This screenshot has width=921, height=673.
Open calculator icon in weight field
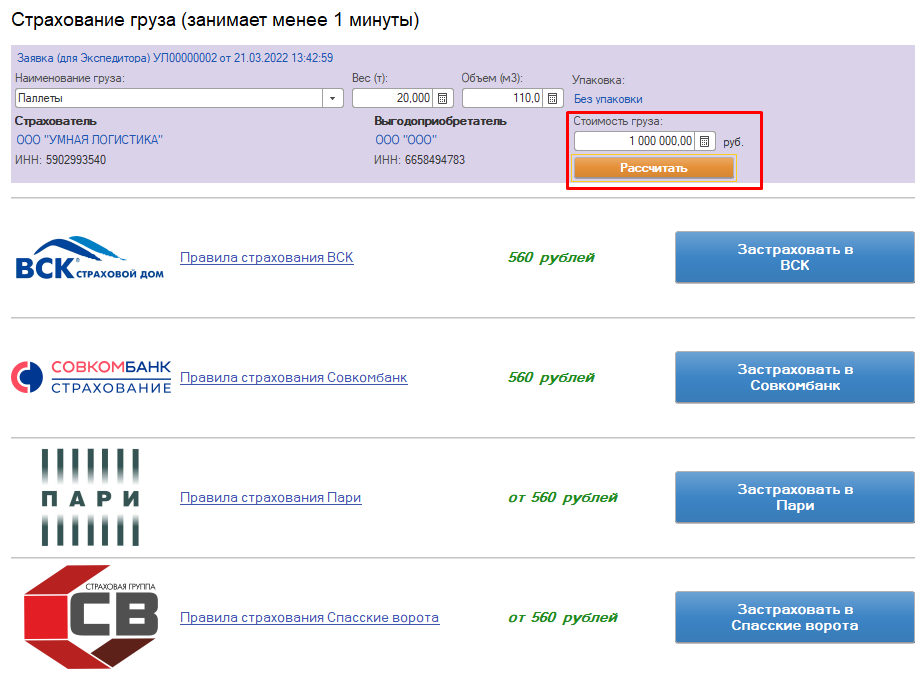tap(442, 98)
